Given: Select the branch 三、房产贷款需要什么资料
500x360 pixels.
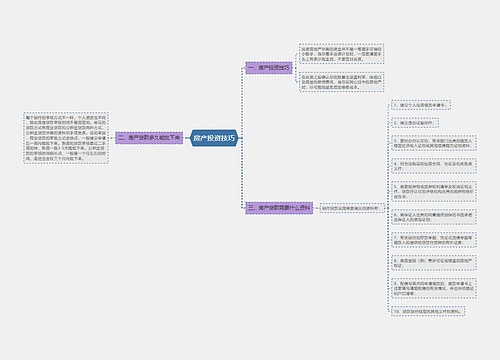Looking at the screenshot, I should pyautogui.click(x=279, y=208).
